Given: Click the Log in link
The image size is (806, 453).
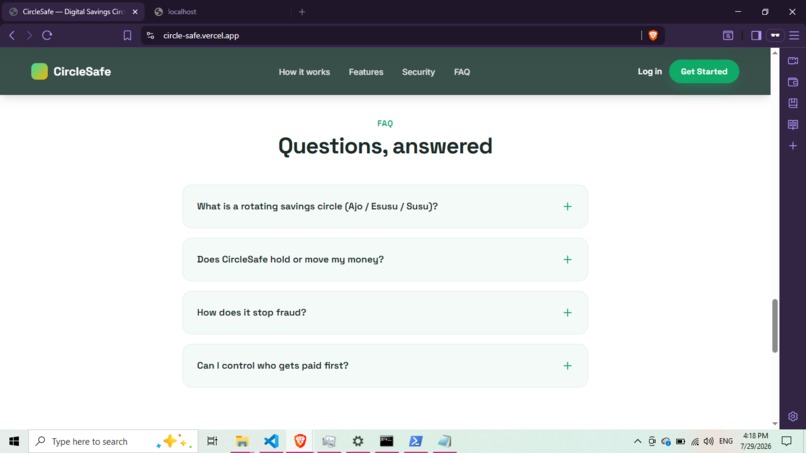Looking at the screenshot, I should click(x=650, y=71).
